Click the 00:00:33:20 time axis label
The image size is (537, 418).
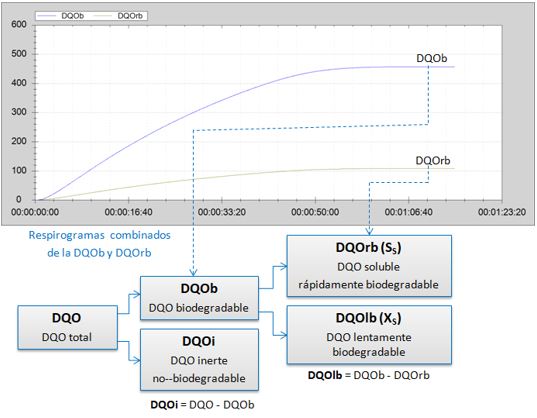(x=222, y=212)
